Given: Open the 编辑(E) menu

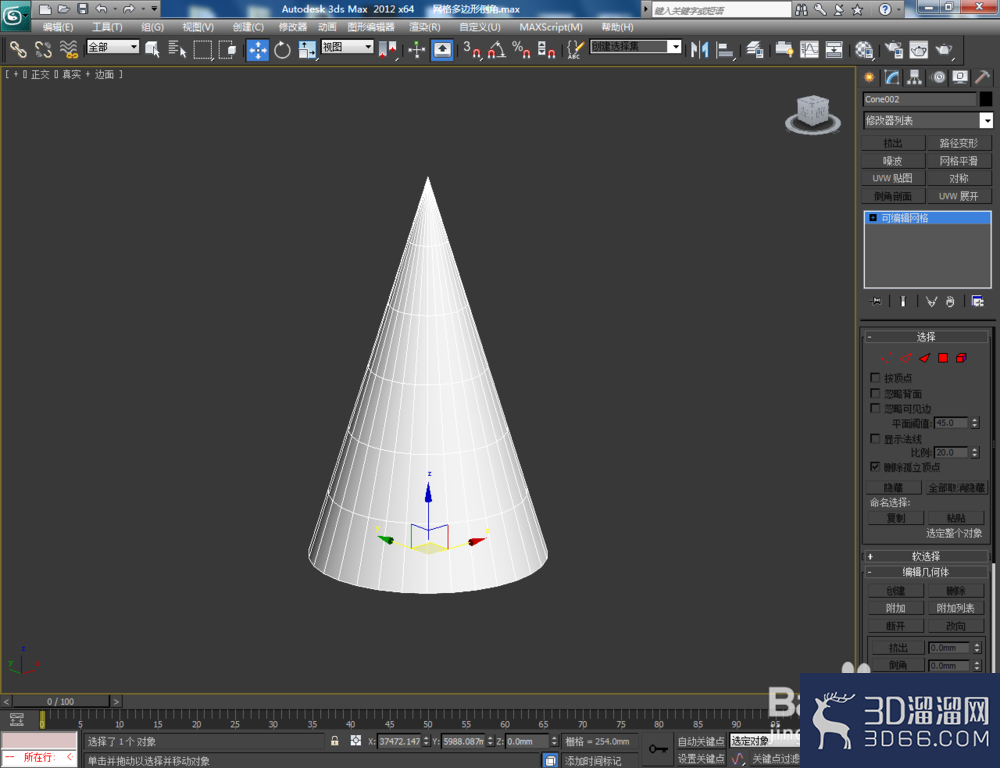Looking at the screenshot, I should (57, 27).
